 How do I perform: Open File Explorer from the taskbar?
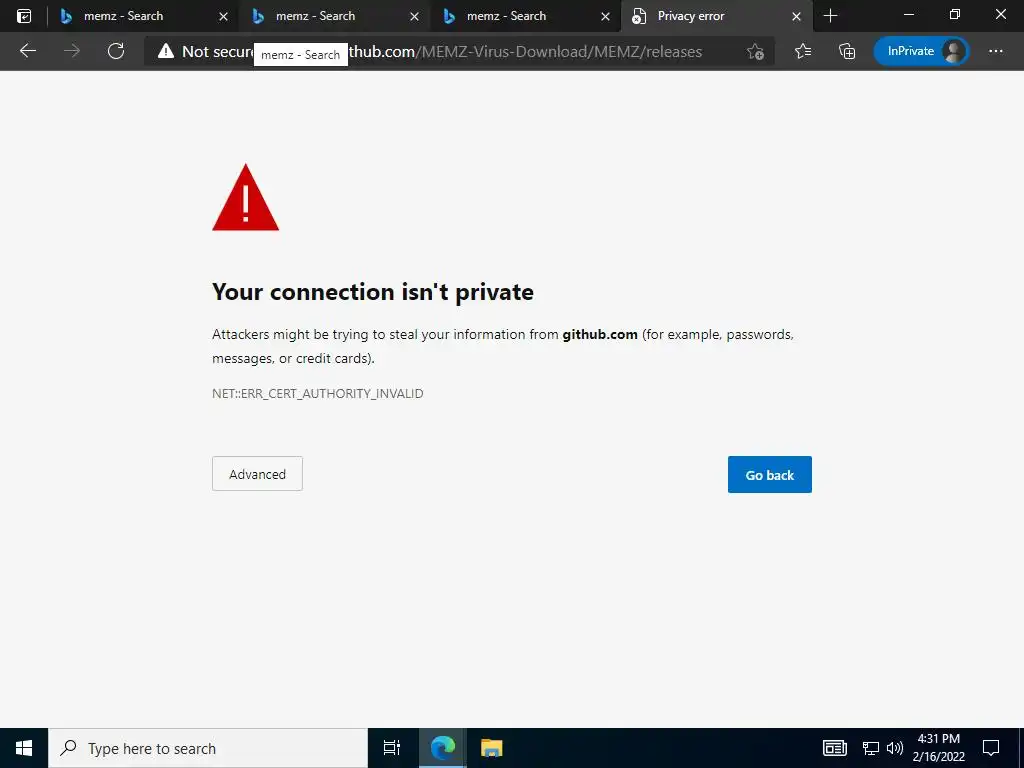[x=491, y=748]
